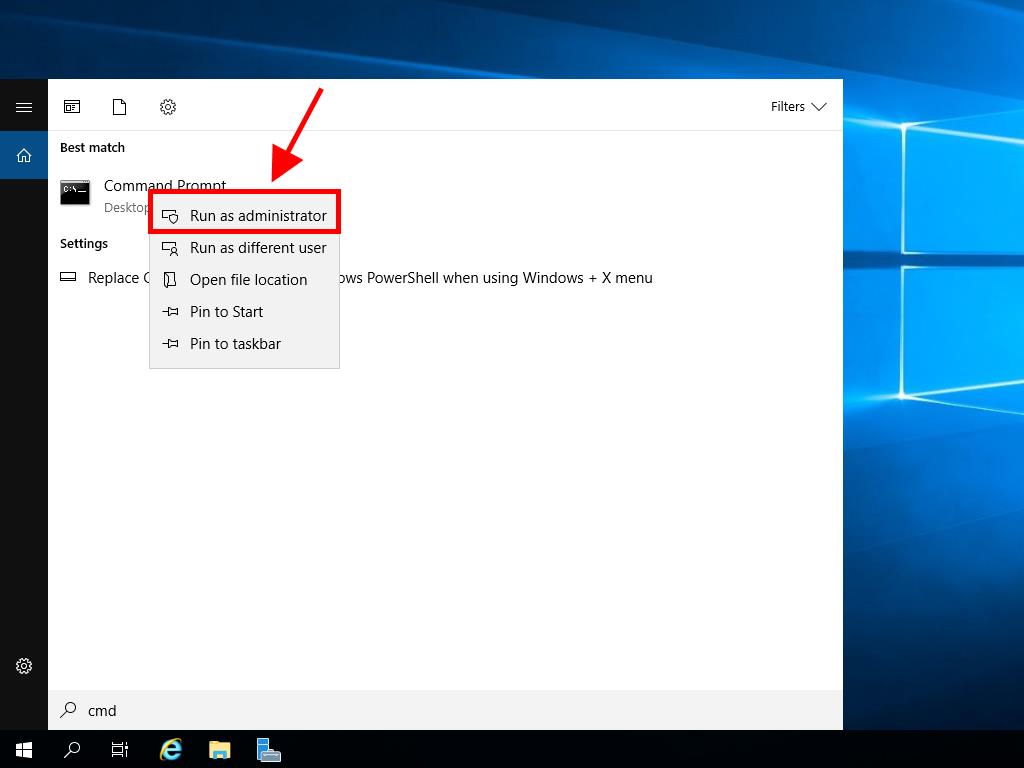Viewport: 1024px width, 768px height.
Task: Open the hamburger menu in search panel
Action: tap(24, 107)
